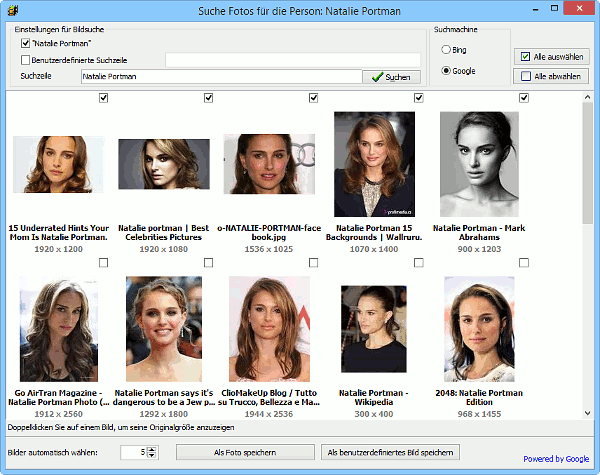Enable Benutzerdefinierte Suchzeile checkbox

coord(25,60)
